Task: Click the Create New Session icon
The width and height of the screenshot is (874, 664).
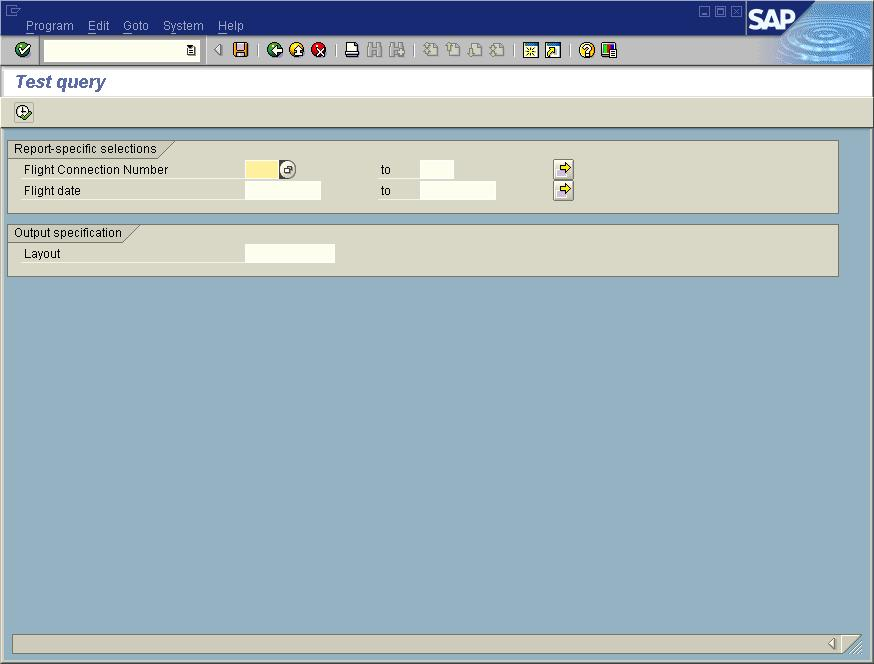Action: point(531,50)
